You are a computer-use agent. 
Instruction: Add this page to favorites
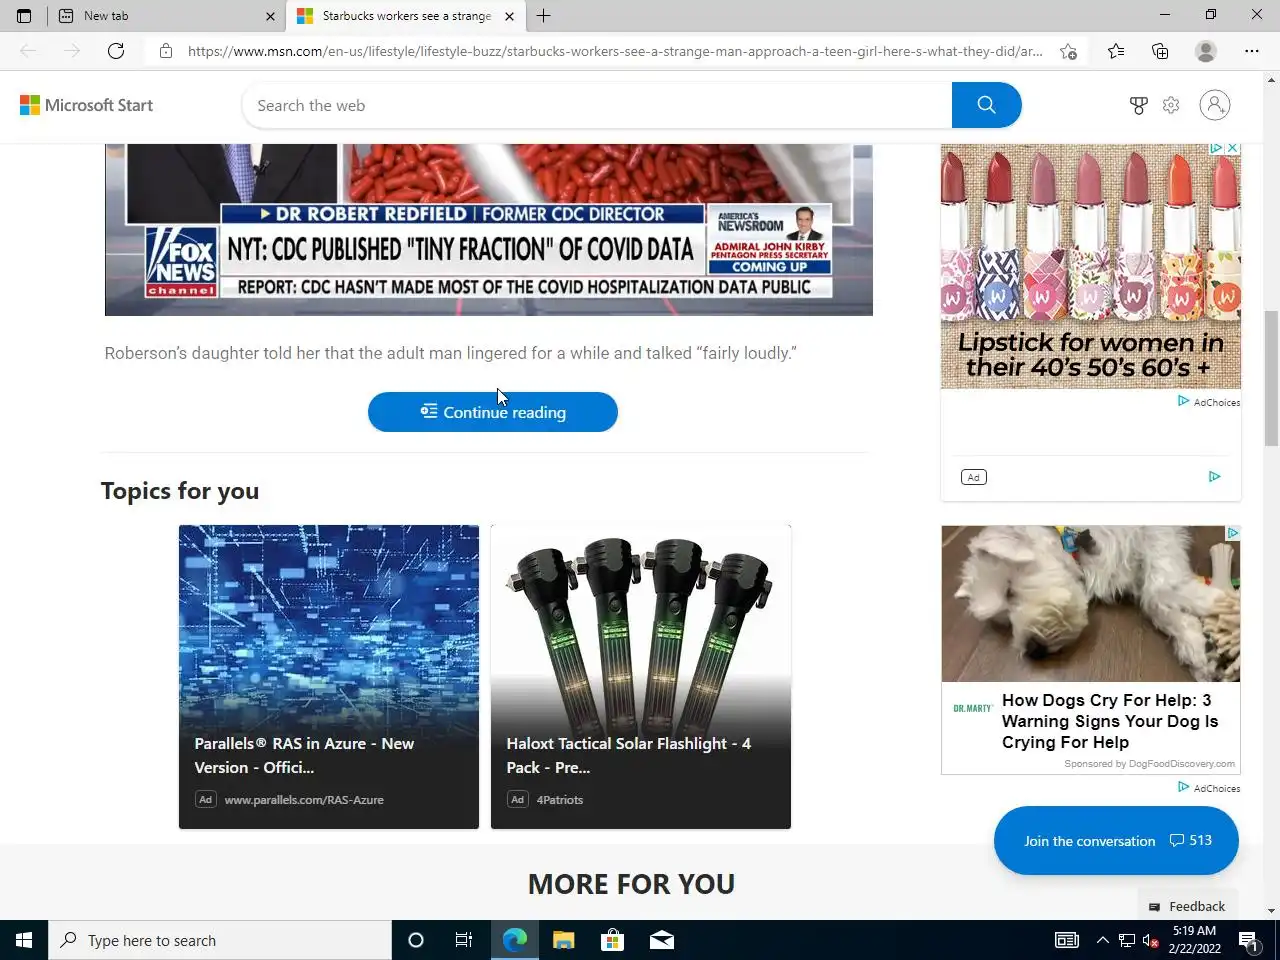(1068, 51)
